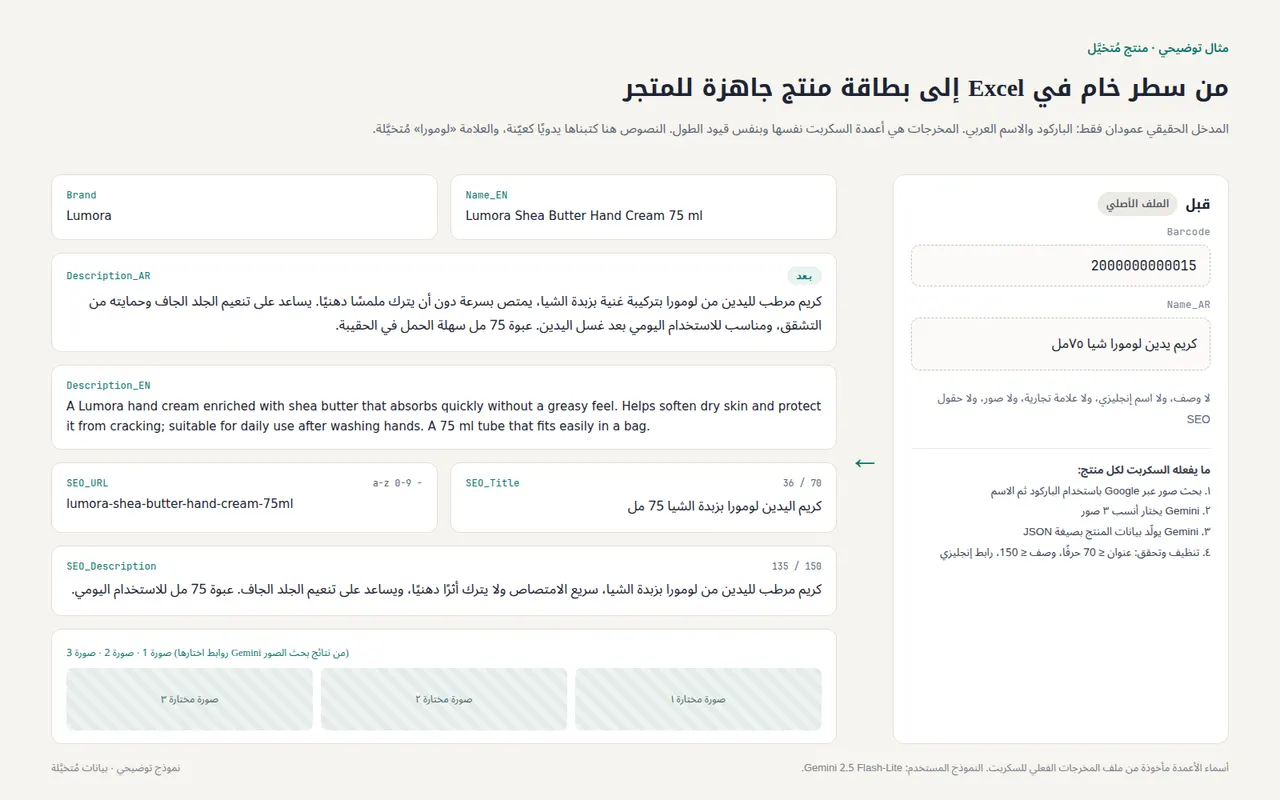
Task: Click the English description starting with A Lumora hand cream
Action: [444, 416]
